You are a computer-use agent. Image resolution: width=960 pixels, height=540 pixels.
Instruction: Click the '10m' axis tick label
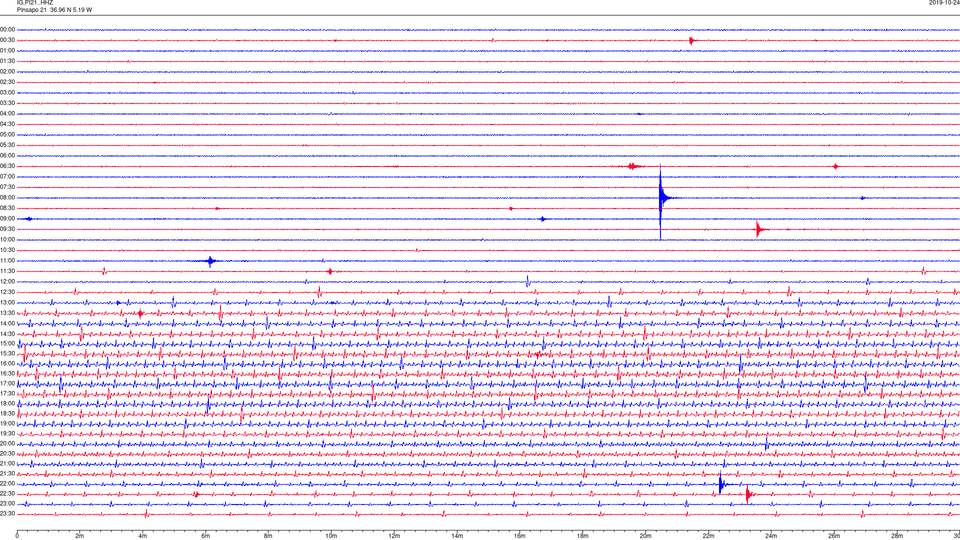331,536
